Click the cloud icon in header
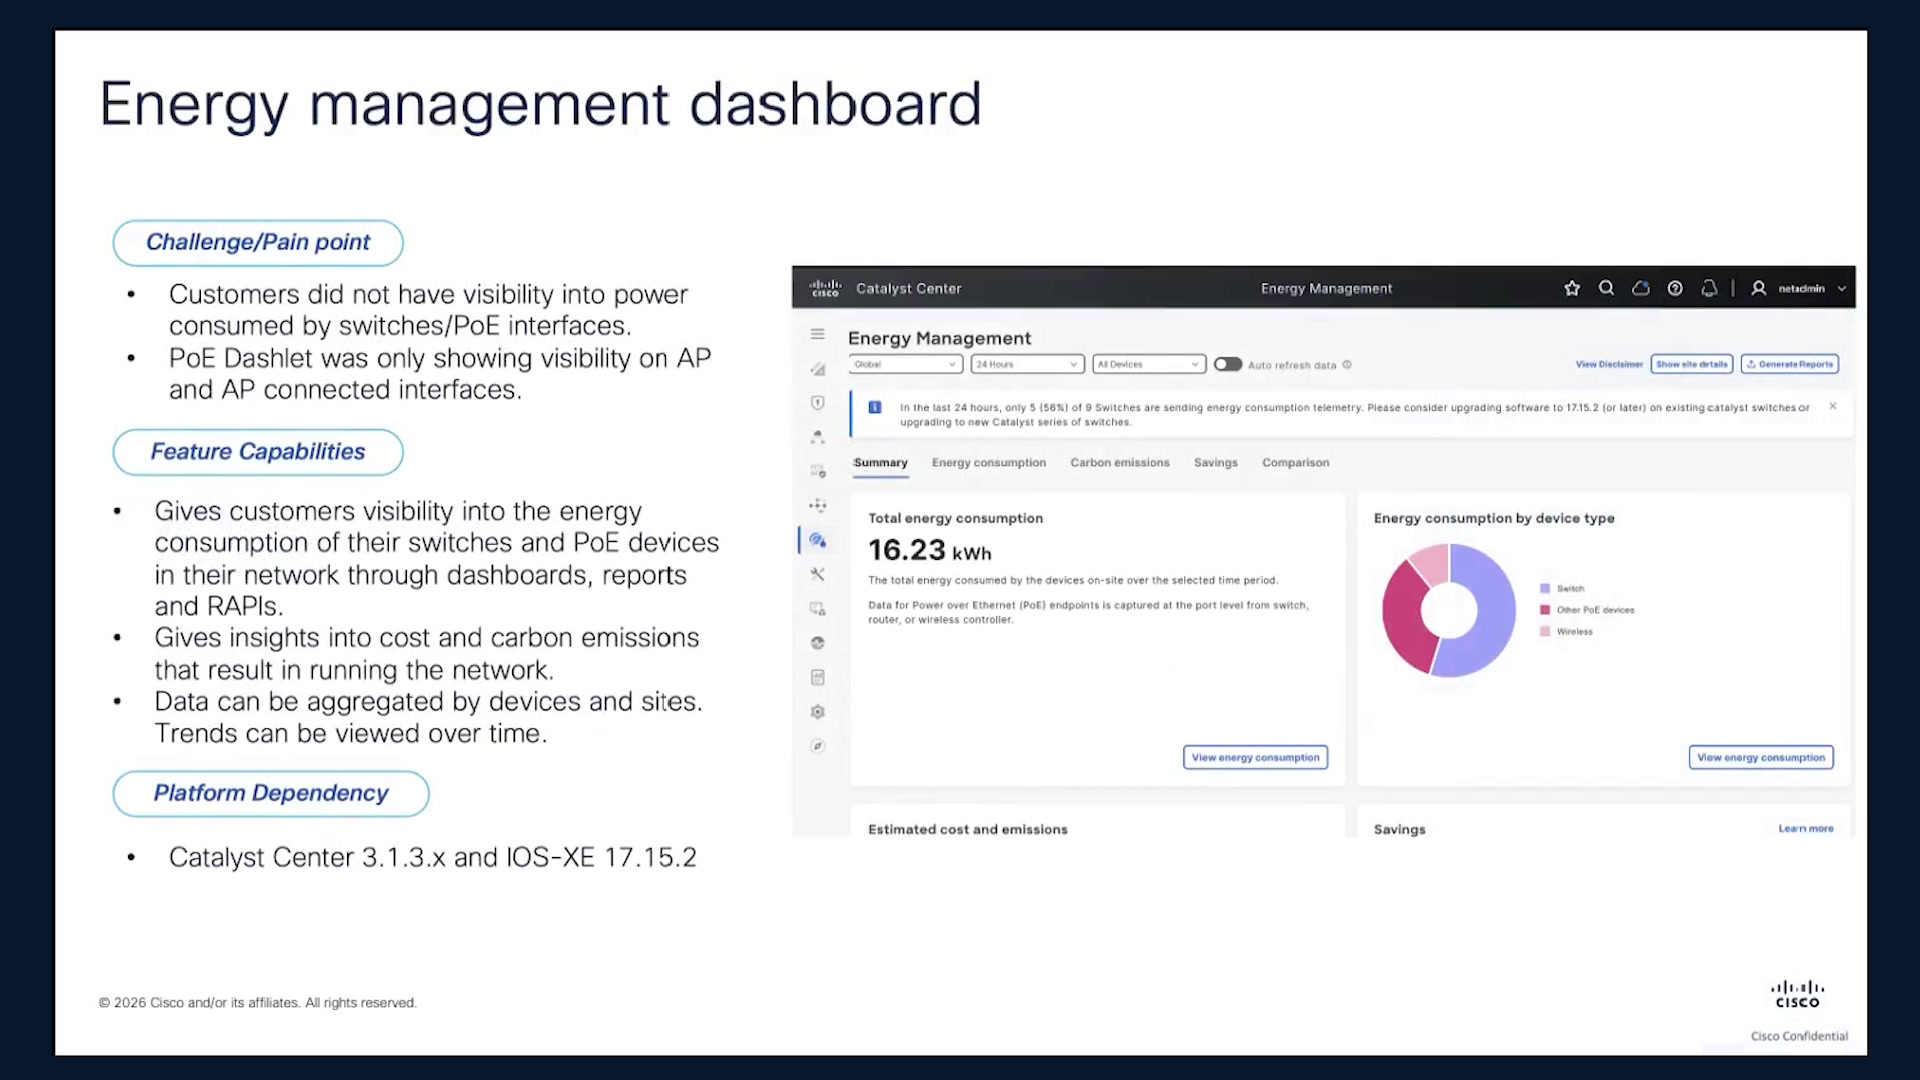Image resolution: width=1920 pixels, height=1080 pixels. coord(1640,288)
